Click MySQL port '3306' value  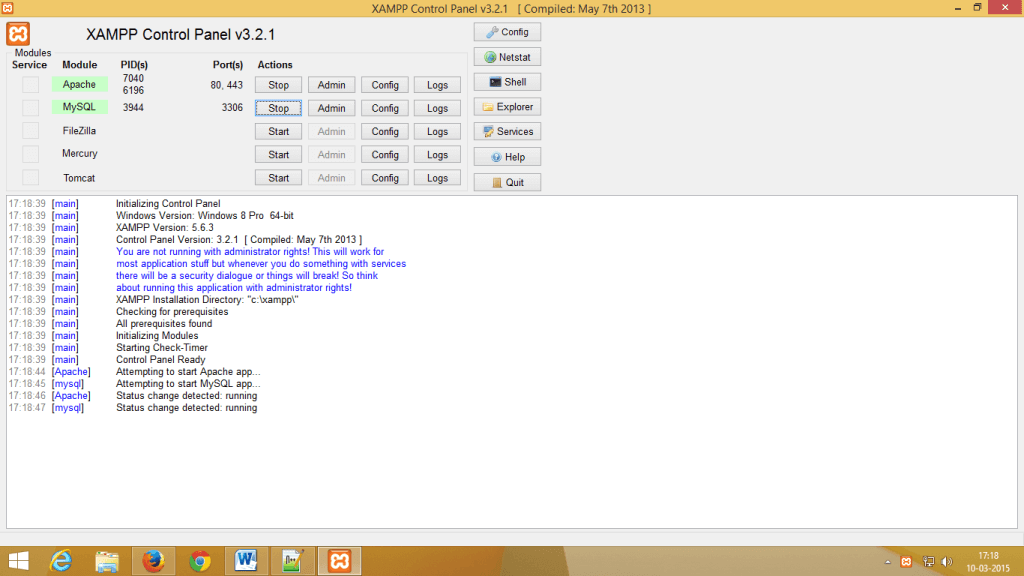[232, 108]
